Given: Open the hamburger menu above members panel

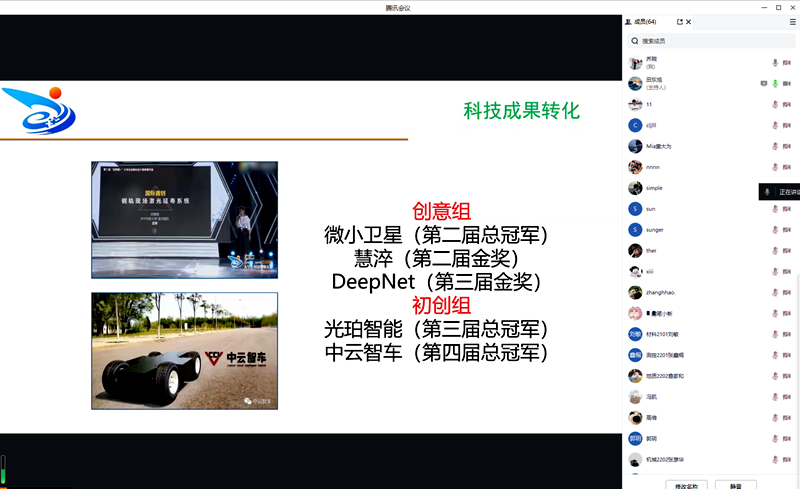Looking at the screenshot, I should pyautogui.click(x=793, y=21).
